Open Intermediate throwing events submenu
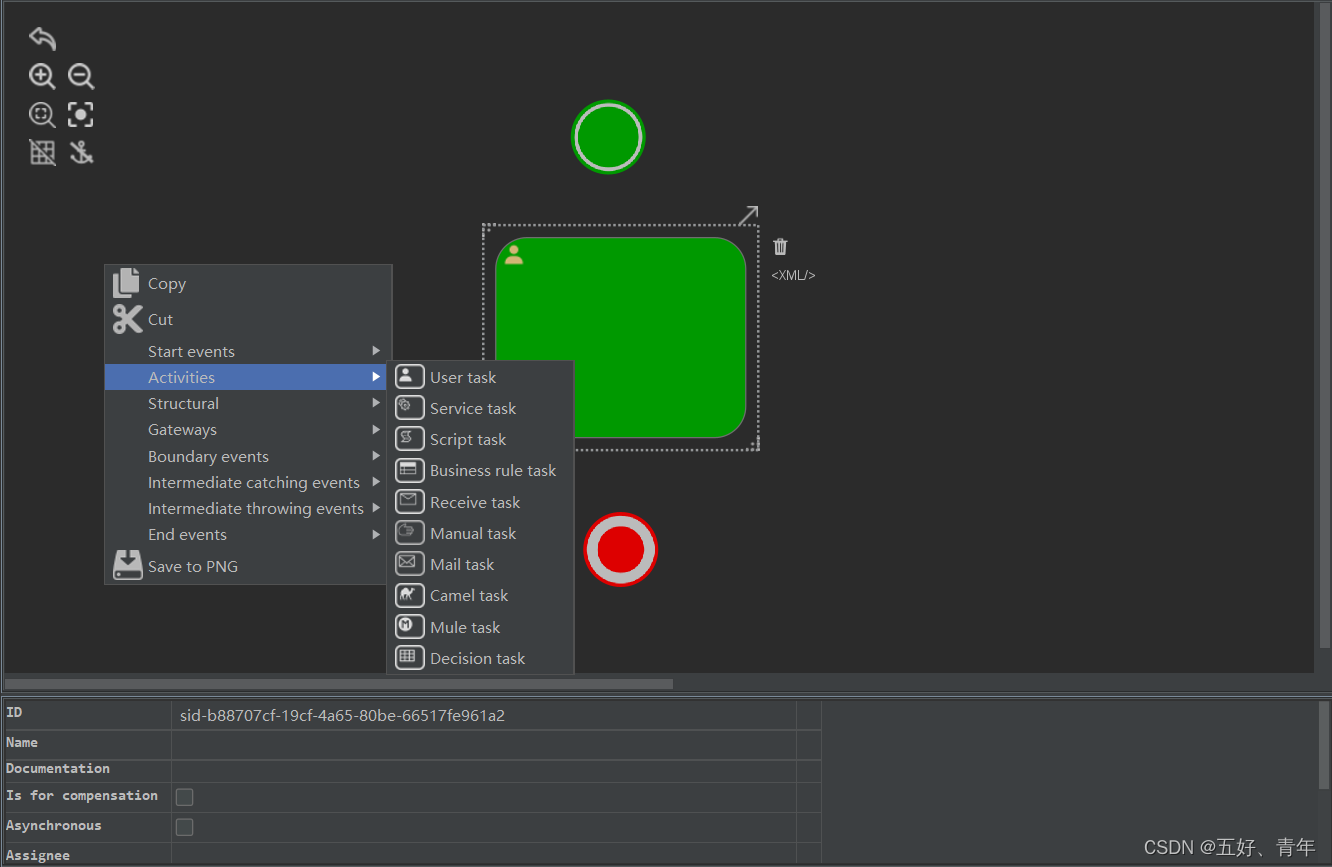 [248, 508]
